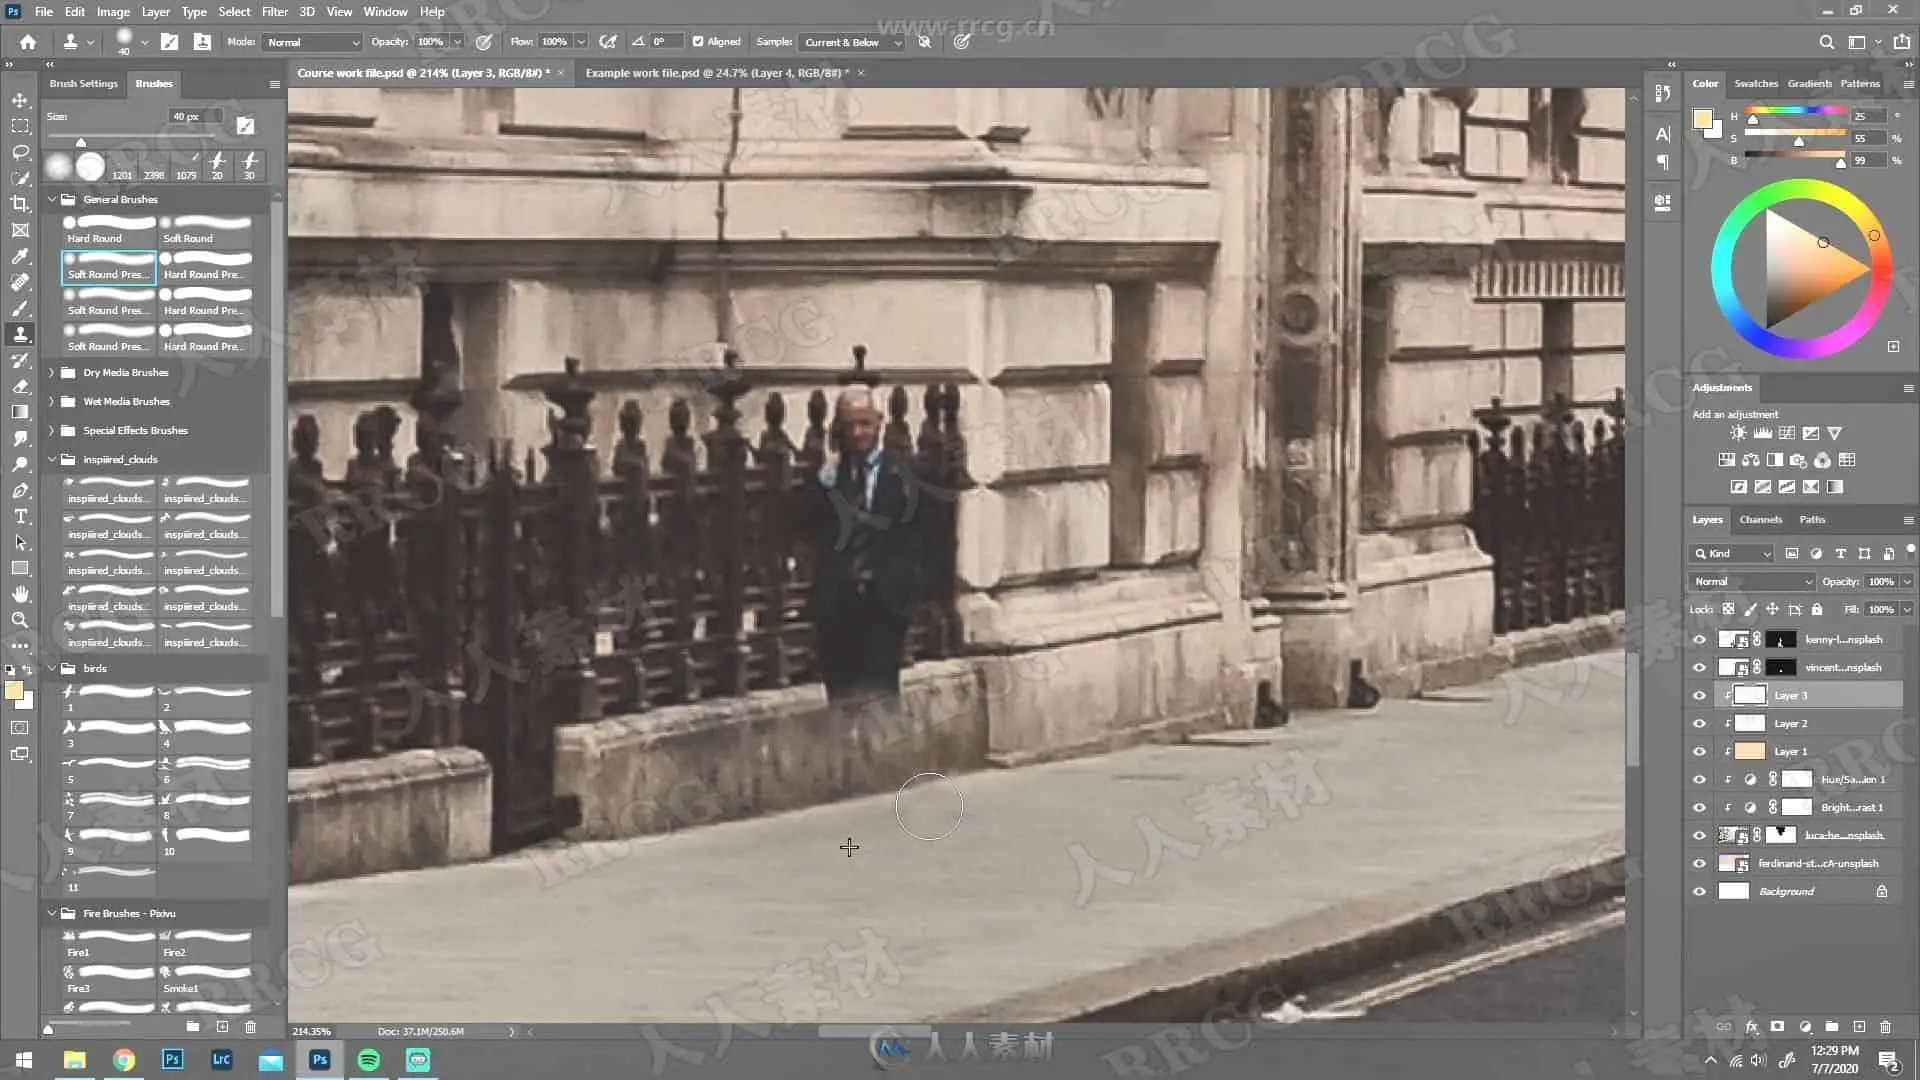Image resolution: width=1920 pixels, height=1080 pixels.
Task: Toggle visibility of Layer 2
Action: point(1699,723)
